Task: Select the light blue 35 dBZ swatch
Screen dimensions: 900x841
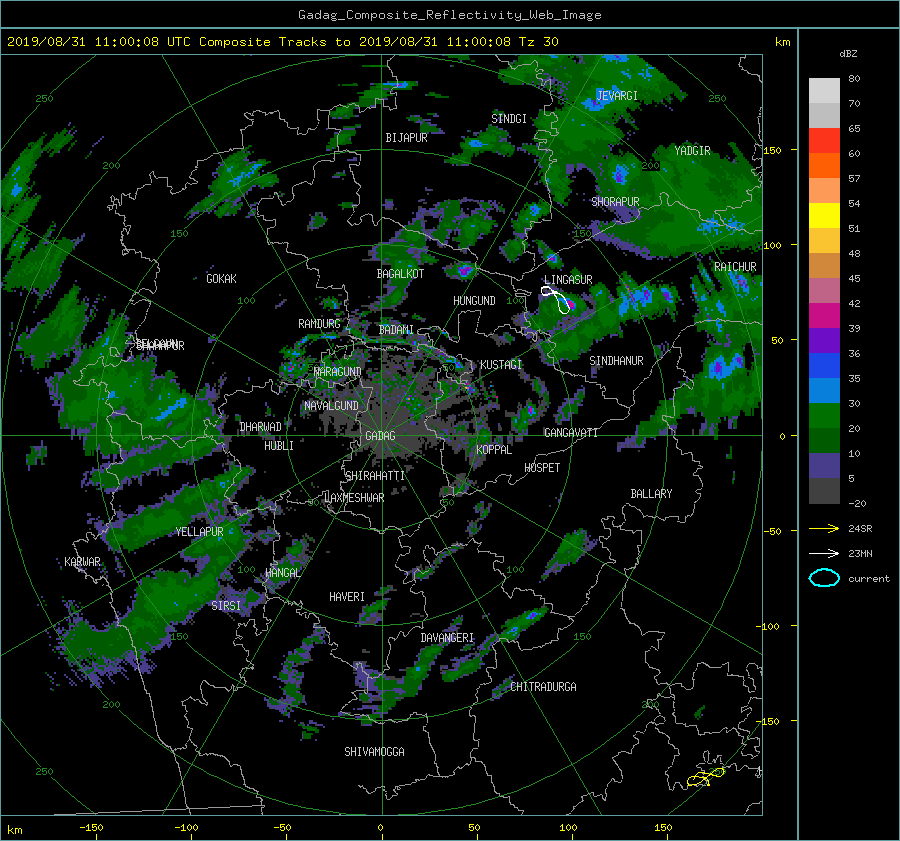Action: pos(824,390)
